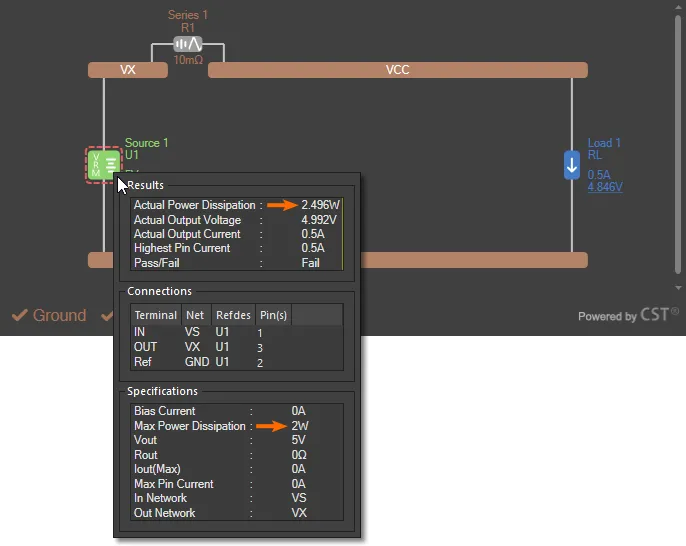Select the VX net bar
This screenshot has width=686, height=546.
[128, 70]
